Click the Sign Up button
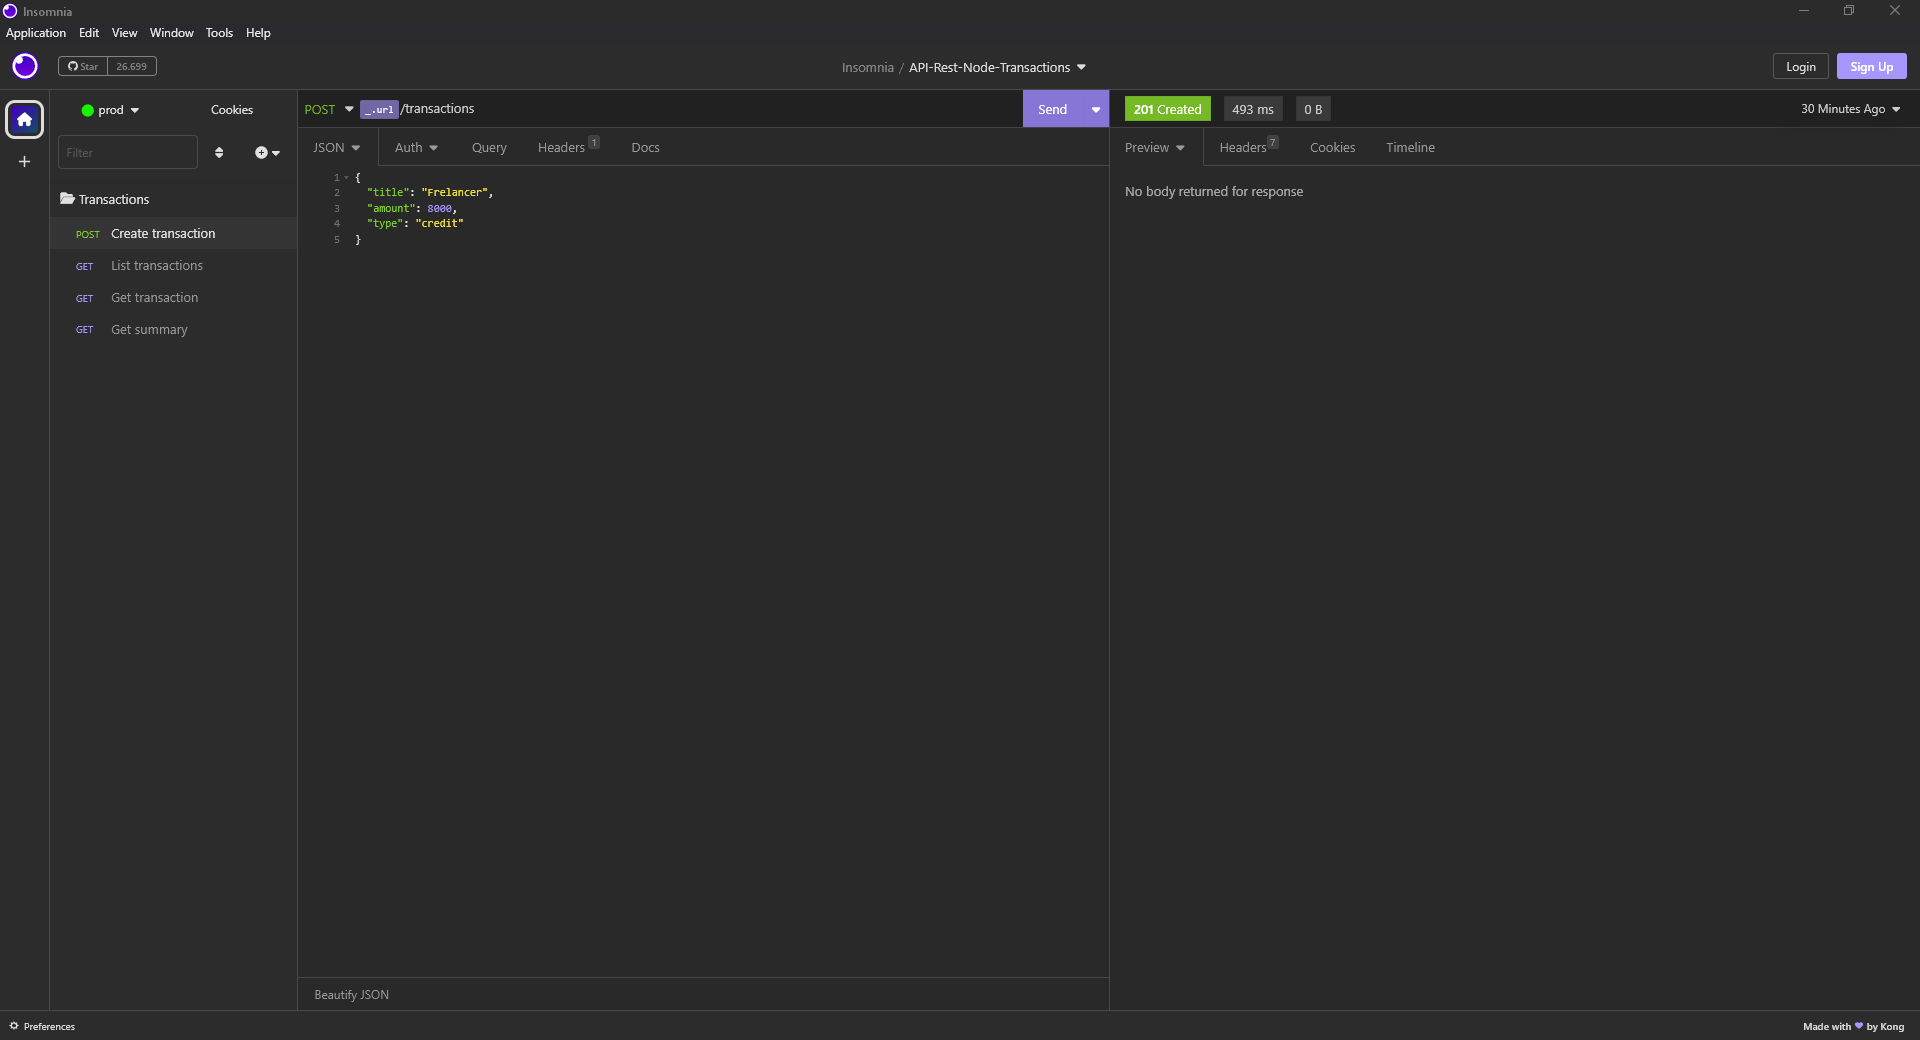The width and height of the screenshot is (1920, 1040). [1871, 66]
